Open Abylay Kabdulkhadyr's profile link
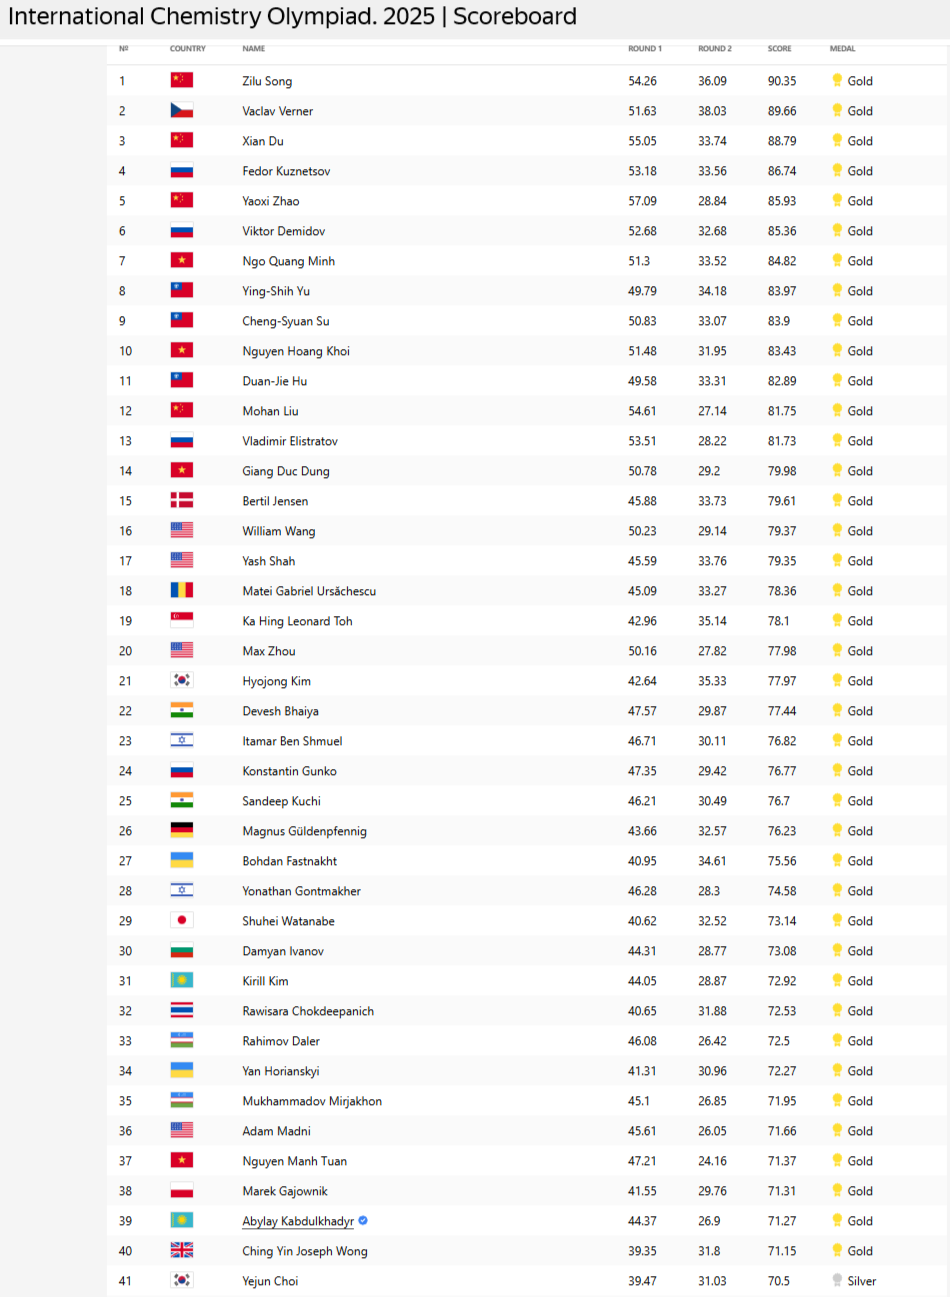This screenshot has width=950, height=1297. [x=298, y=1221]
